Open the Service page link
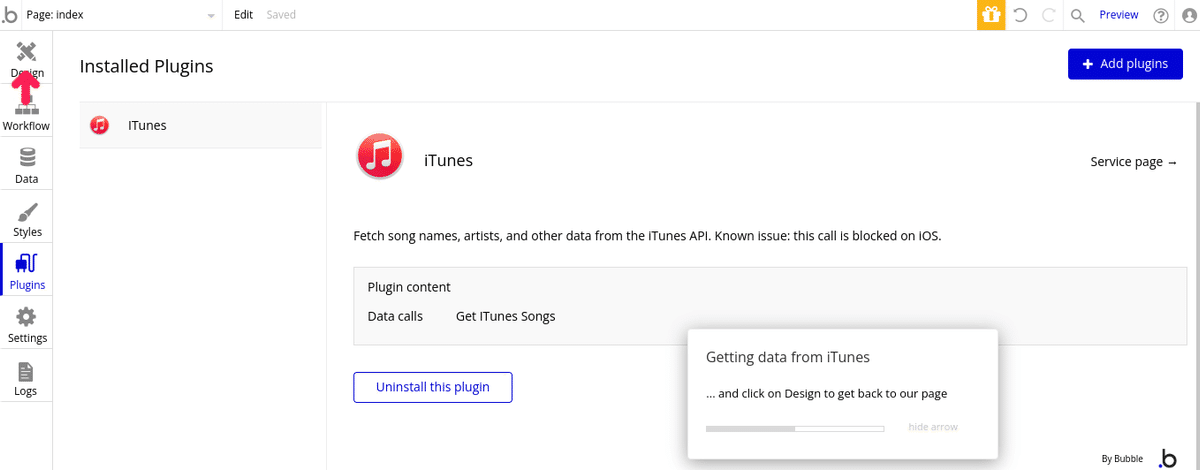This screenshot has width=1200, height=470. 1134,162
